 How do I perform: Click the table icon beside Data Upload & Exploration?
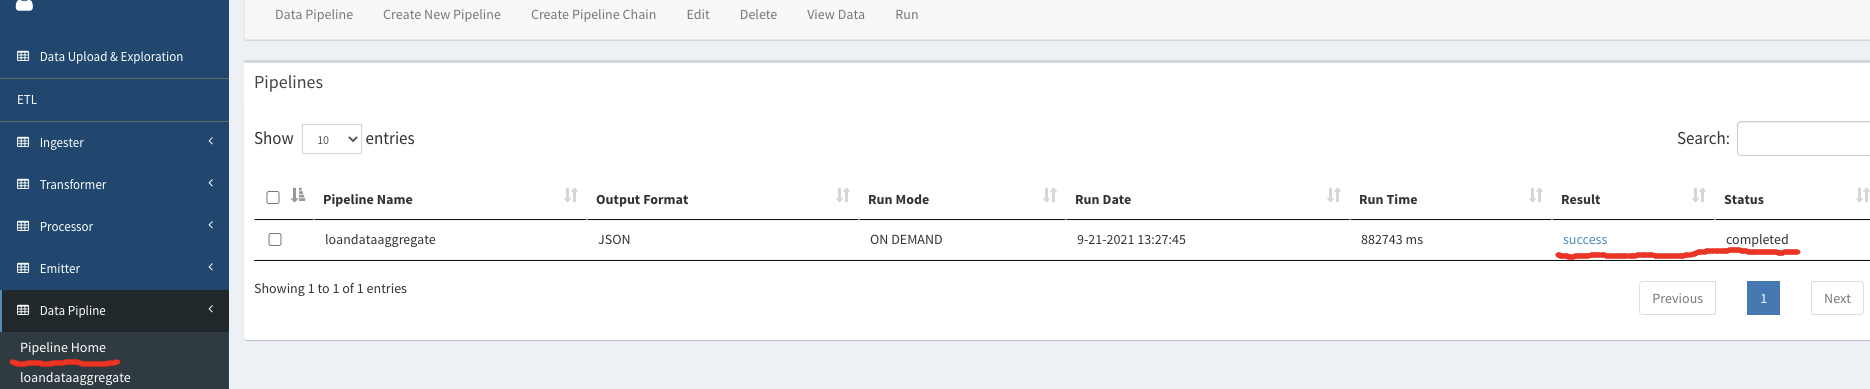[23, 56]
